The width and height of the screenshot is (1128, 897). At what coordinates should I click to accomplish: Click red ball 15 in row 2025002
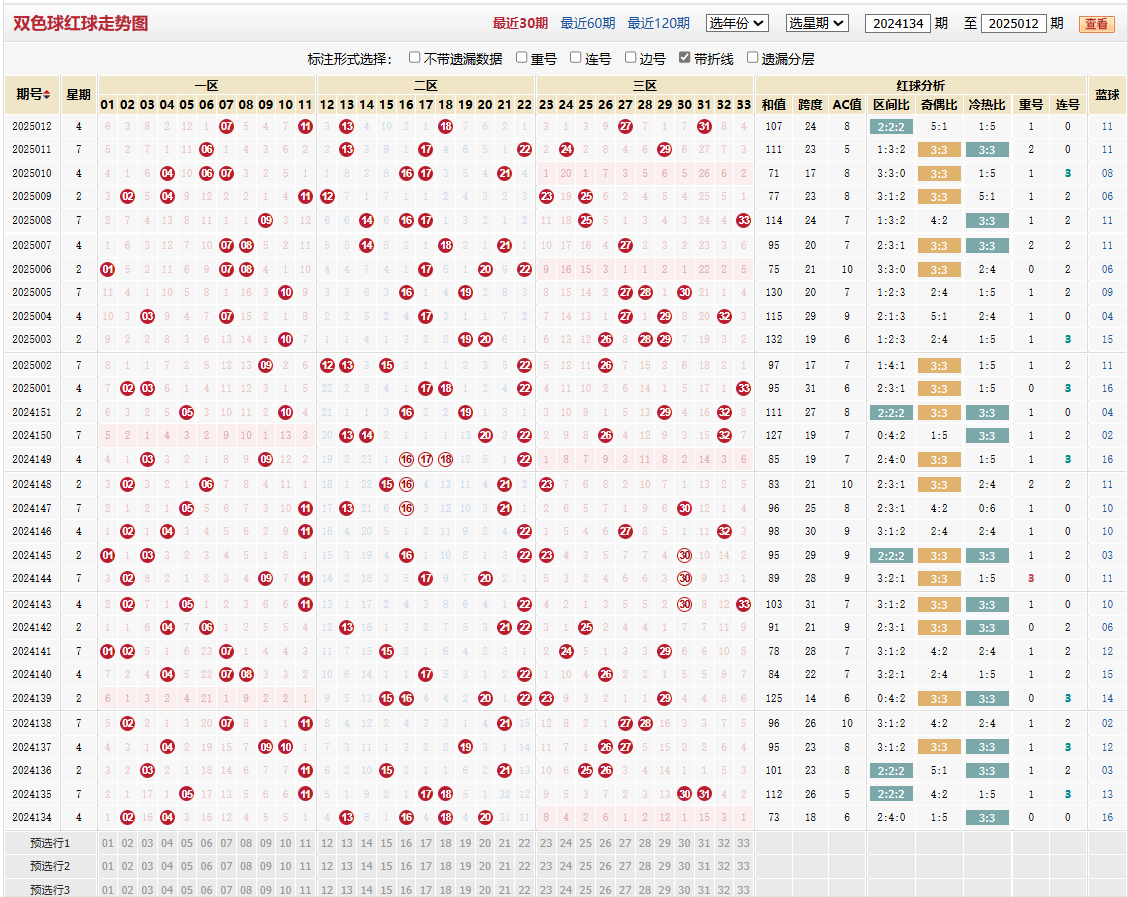(x=386, y=365)
